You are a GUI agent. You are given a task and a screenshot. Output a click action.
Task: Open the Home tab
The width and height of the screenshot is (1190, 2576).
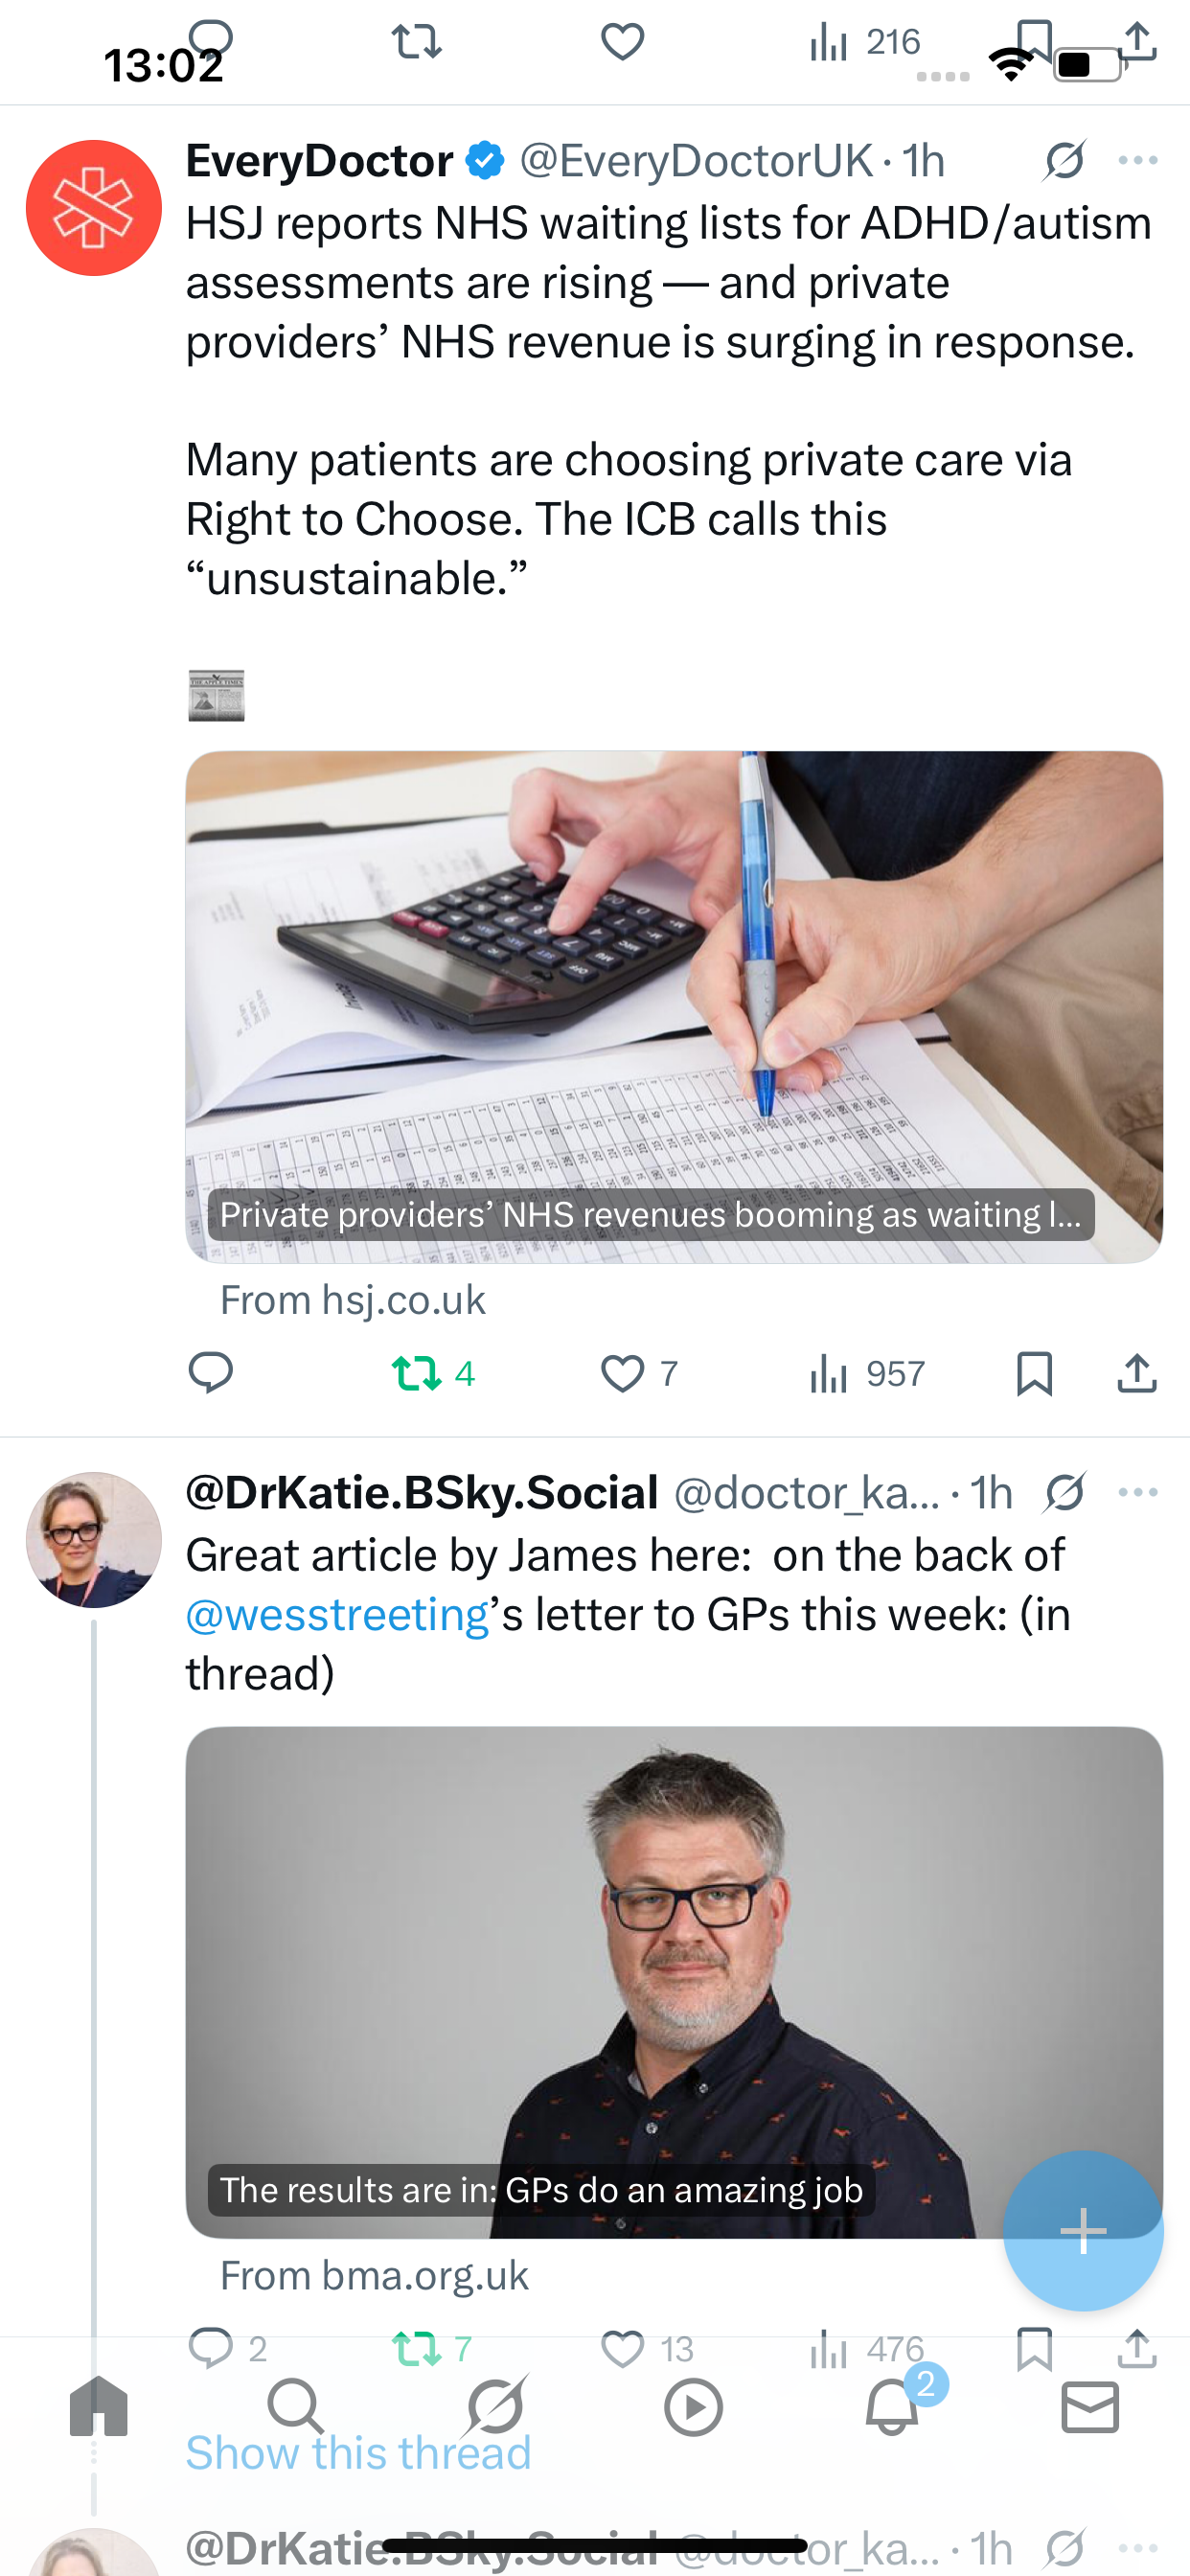pyautogui.click(x=99, y=2406)
